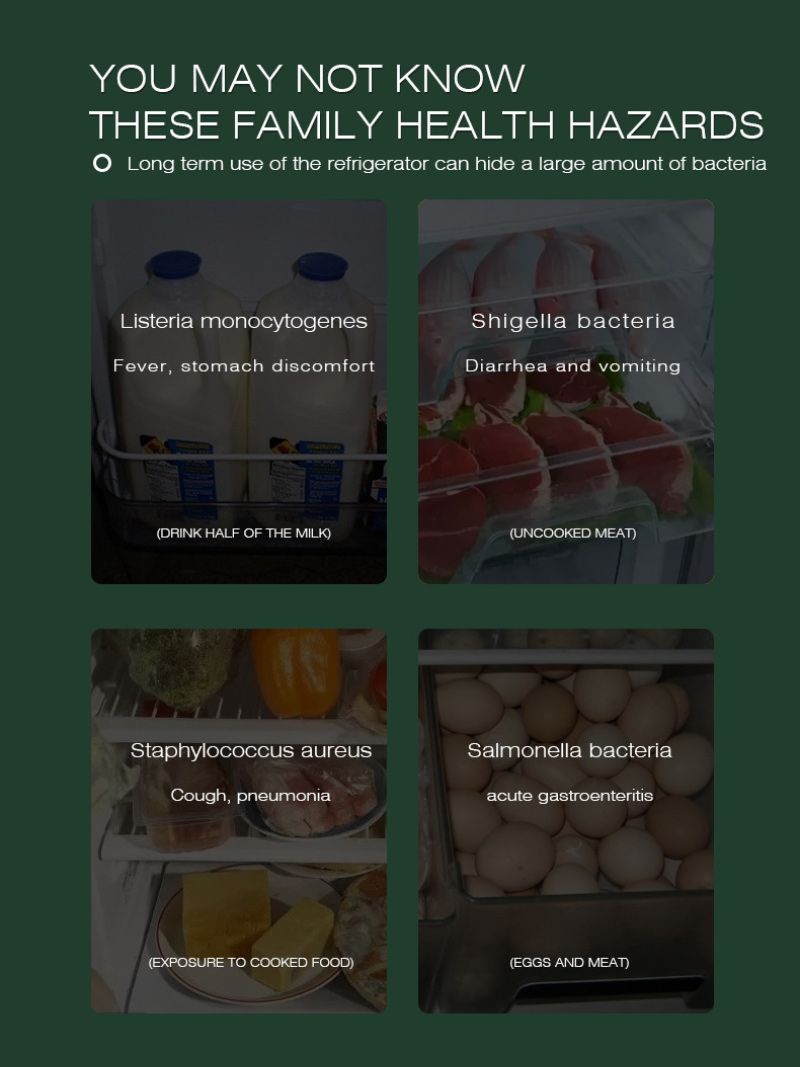The width and height of the screenshot is (800, 1067).
Task: Click the 'THESE FAMILY HEALTH HAZARDS' heading line
Action: (x=427, y=125)
